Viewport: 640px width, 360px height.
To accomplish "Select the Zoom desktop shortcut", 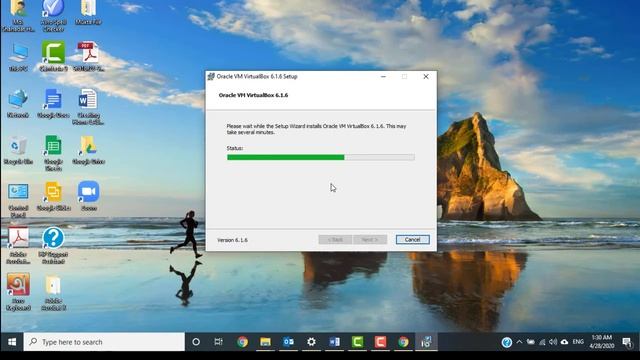I will coord(89,196).
